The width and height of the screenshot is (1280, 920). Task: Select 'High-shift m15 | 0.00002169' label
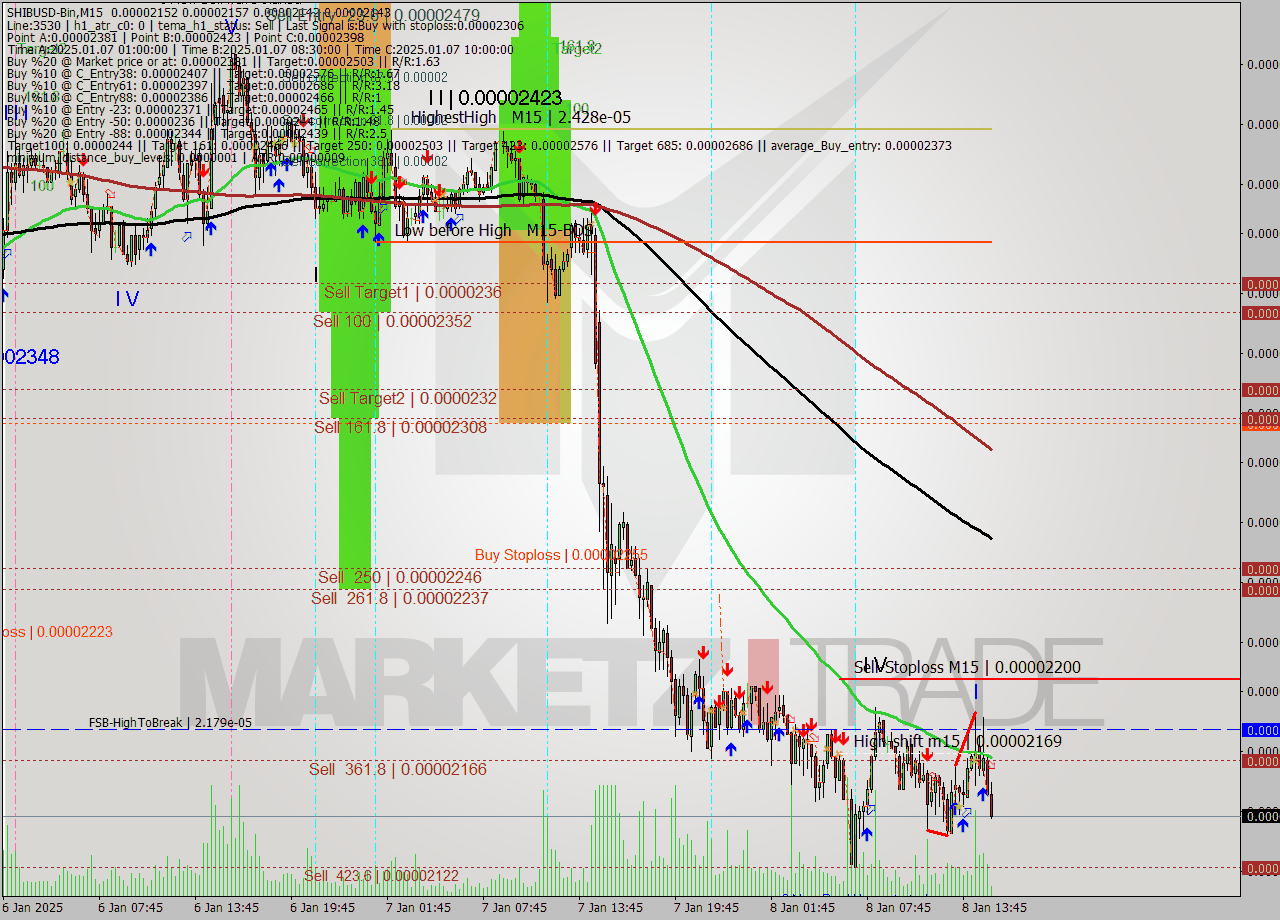[958, 741]
